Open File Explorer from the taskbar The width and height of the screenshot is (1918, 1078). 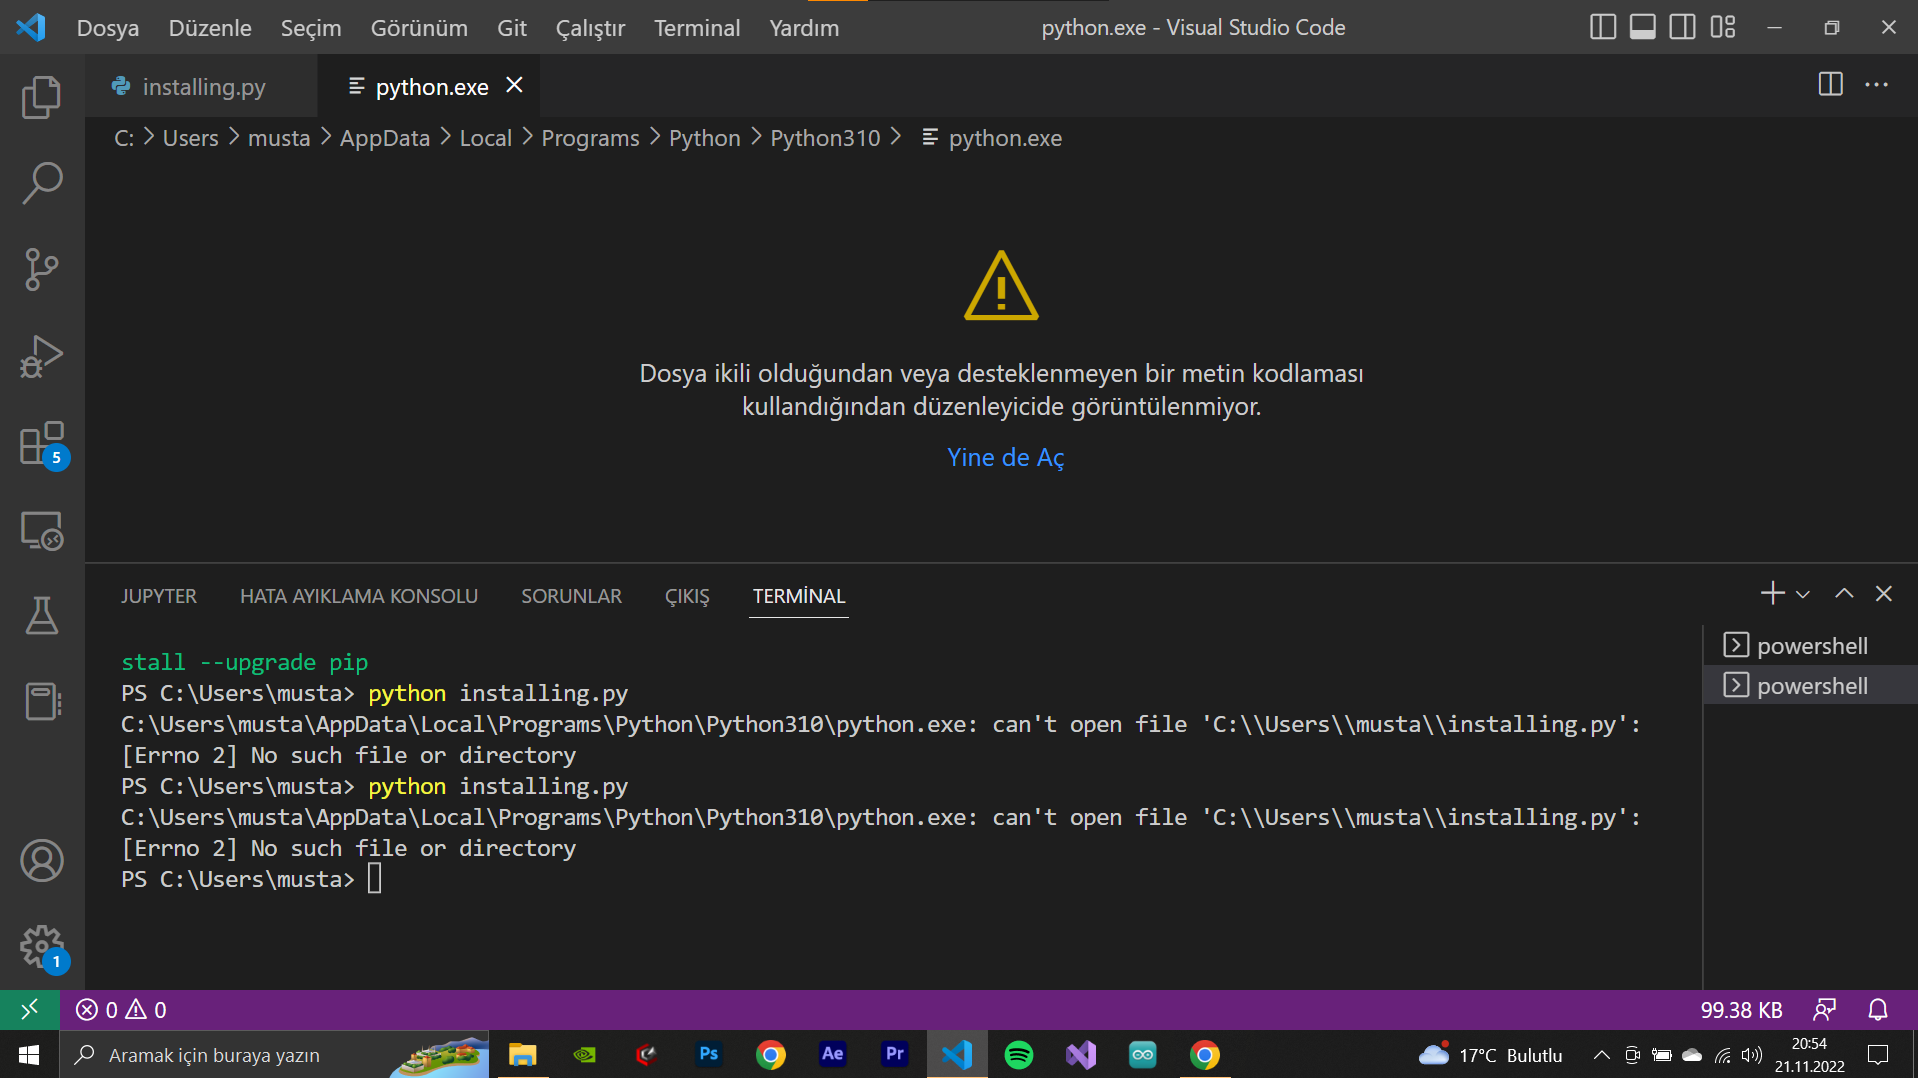pos(522,1055)
